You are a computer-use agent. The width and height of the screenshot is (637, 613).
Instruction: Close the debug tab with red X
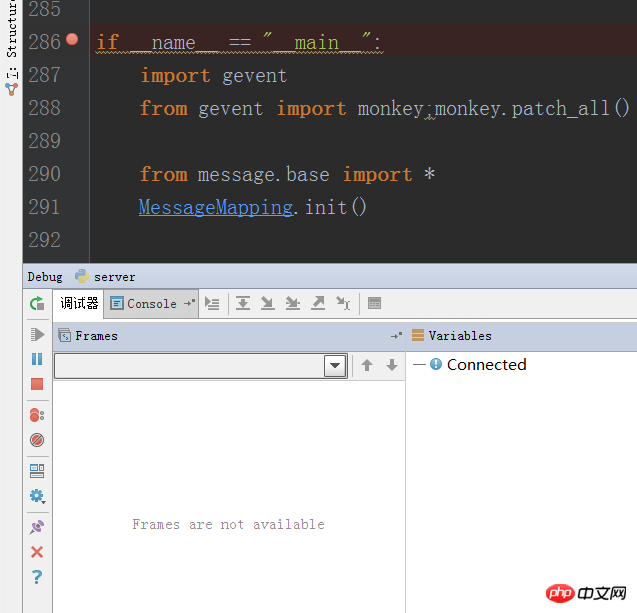37,552
